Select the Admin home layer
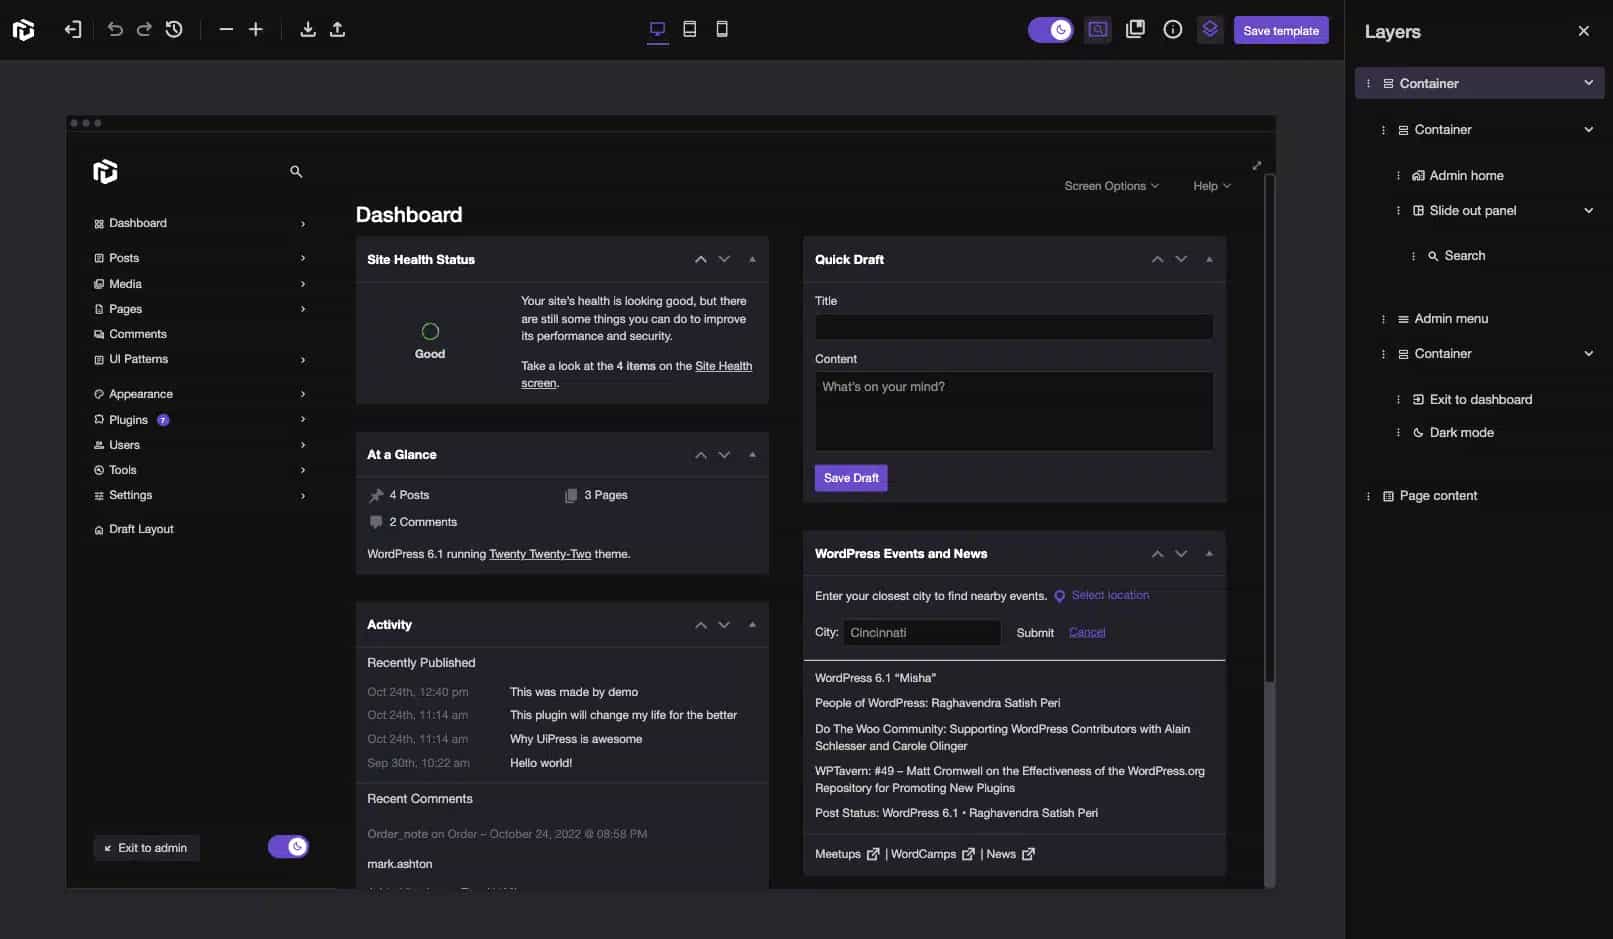Viewport: 1613px width, 939px height. (x=1466, y=175)
